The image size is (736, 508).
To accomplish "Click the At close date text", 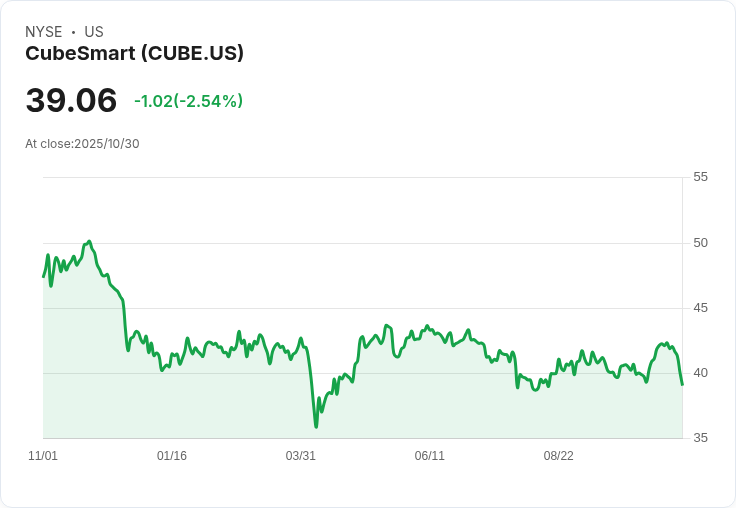I will pyautogui.click(x=82, y=144).
